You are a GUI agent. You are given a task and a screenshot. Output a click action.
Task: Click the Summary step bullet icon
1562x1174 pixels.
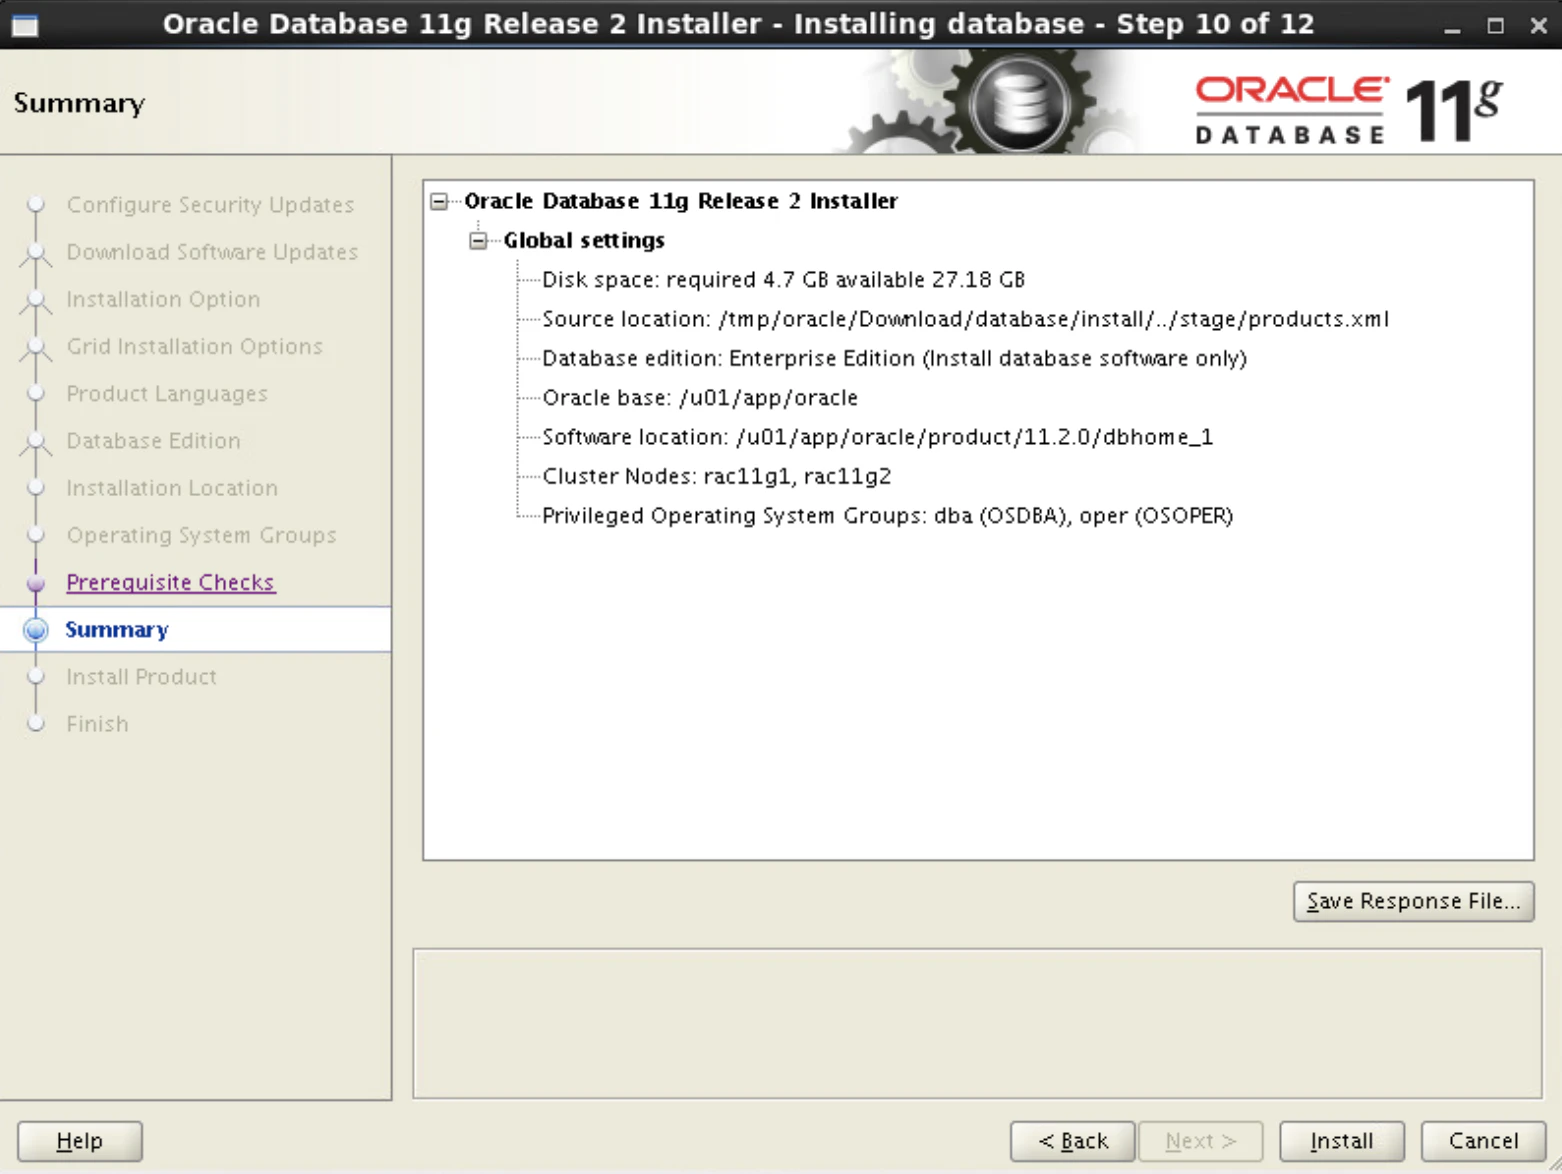pos(36,630)
